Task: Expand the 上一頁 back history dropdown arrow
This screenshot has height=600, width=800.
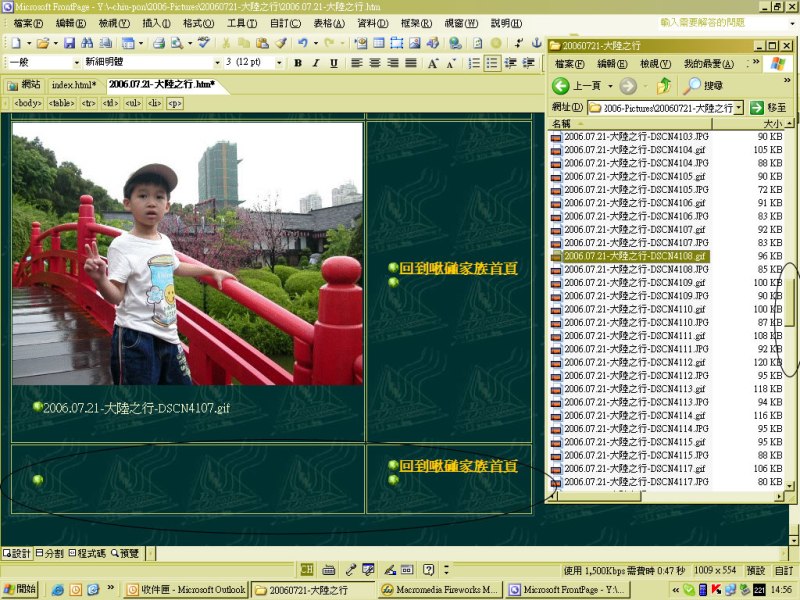Action: click(610, 86)
